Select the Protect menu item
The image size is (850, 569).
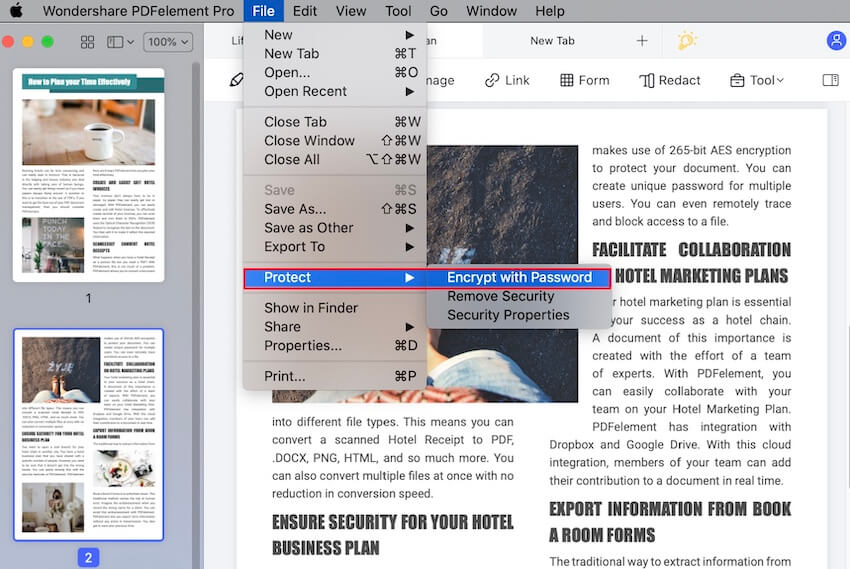pyautogui.click(x=335, y=278)
